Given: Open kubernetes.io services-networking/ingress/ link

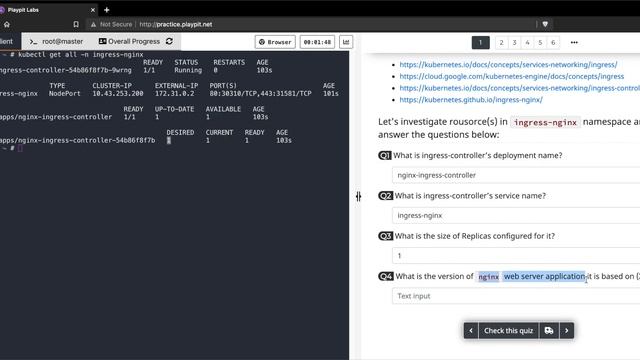Looking at the screenshot, I should (508, 64).
